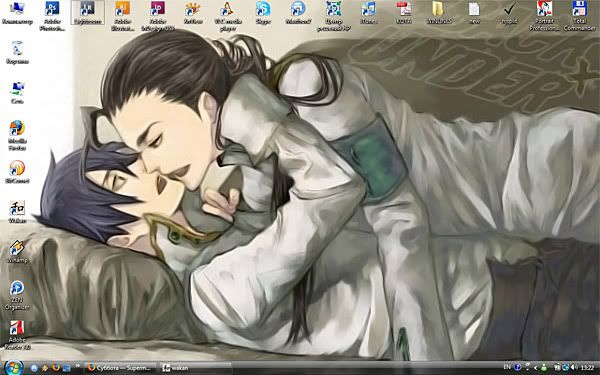Open the Windows Start menu orb
Screen dimensions: 600x375
[13, 368]
